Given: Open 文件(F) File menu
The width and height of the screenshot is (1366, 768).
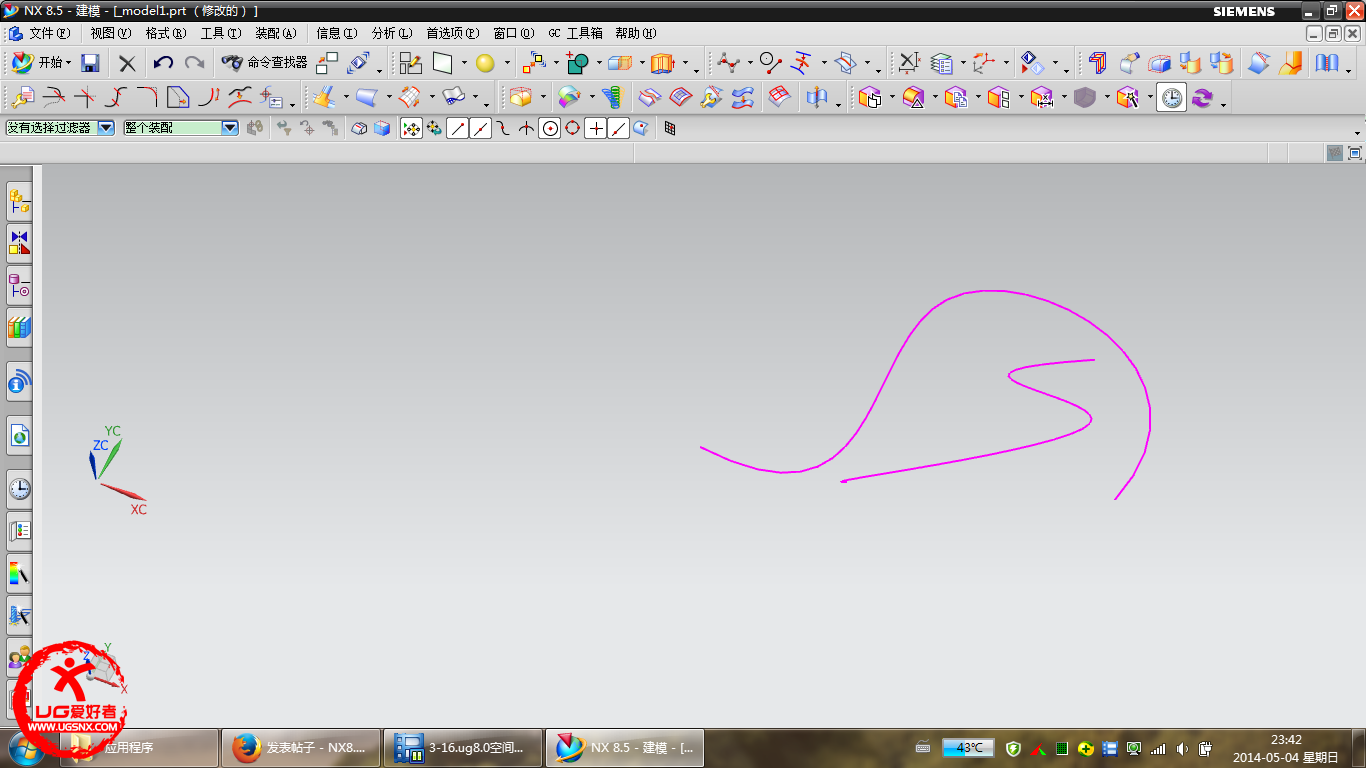Looking at the screenshot, I should (x=50, y=33).
